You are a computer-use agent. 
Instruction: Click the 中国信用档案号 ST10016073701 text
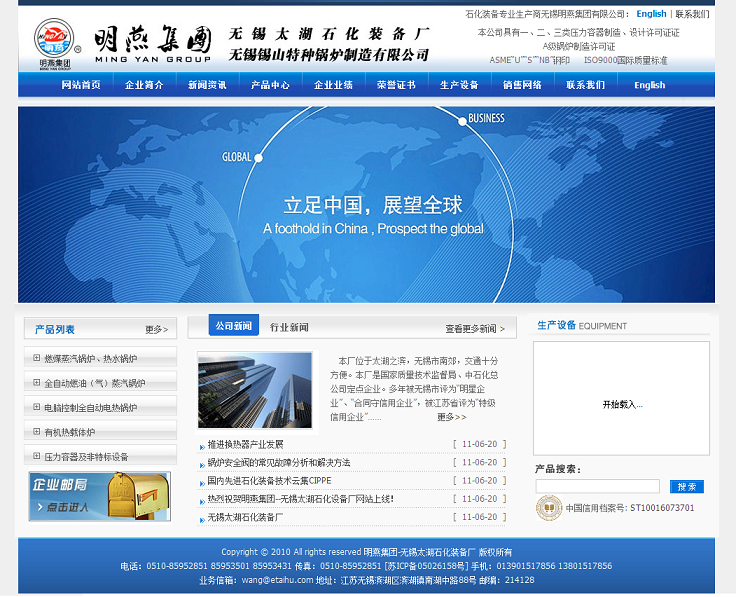pos(629,508)
